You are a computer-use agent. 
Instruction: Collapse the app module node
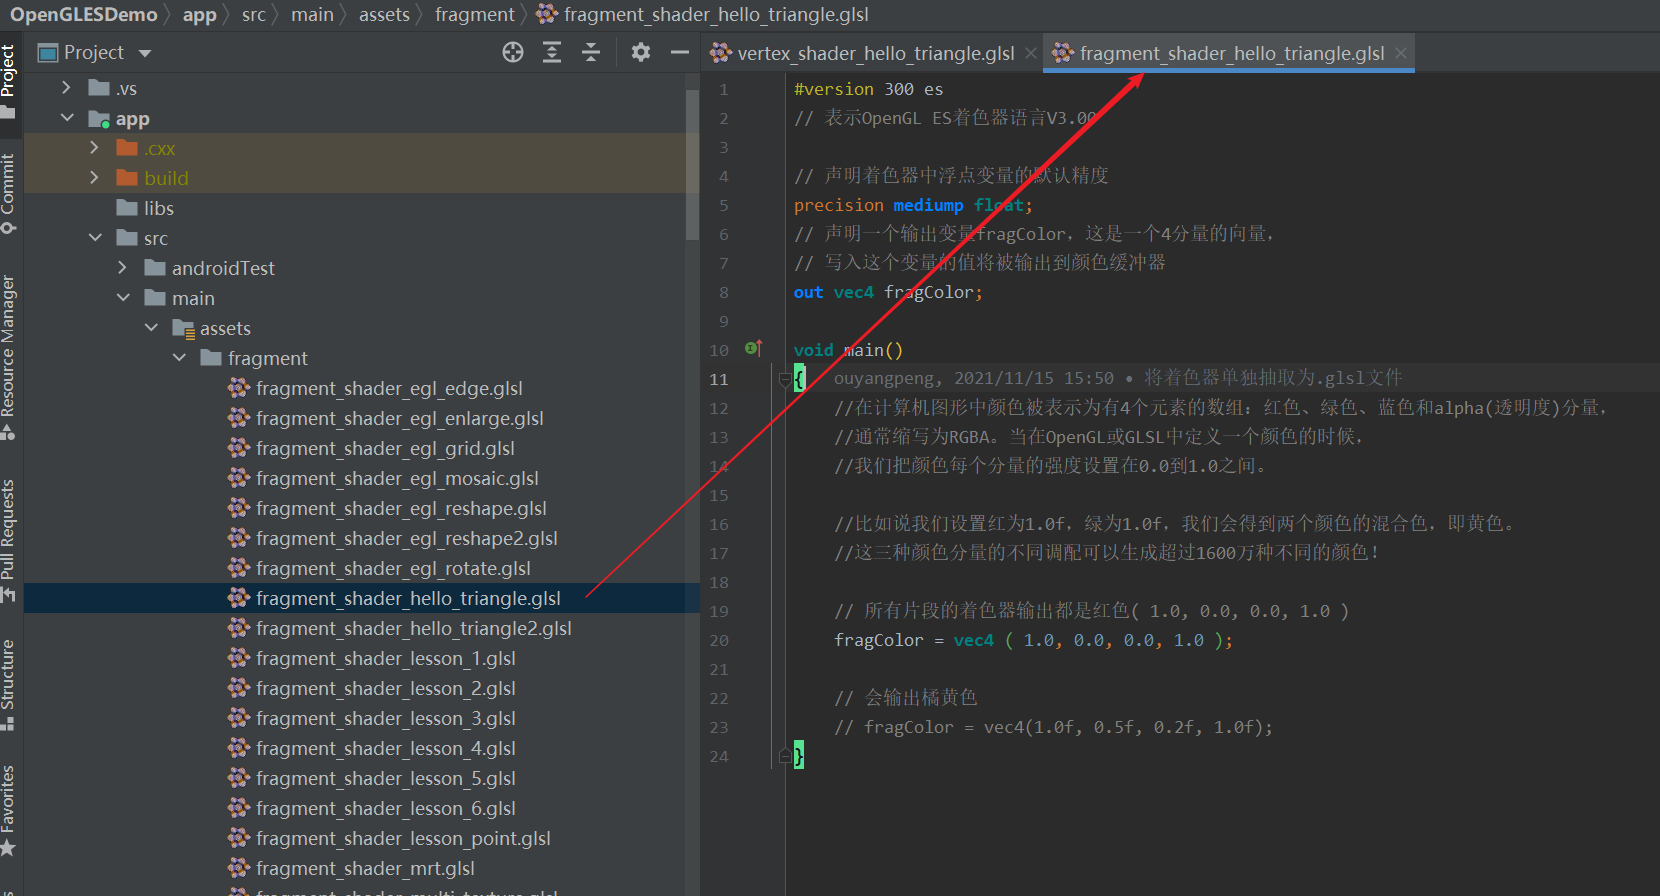(x=67, y=118)
